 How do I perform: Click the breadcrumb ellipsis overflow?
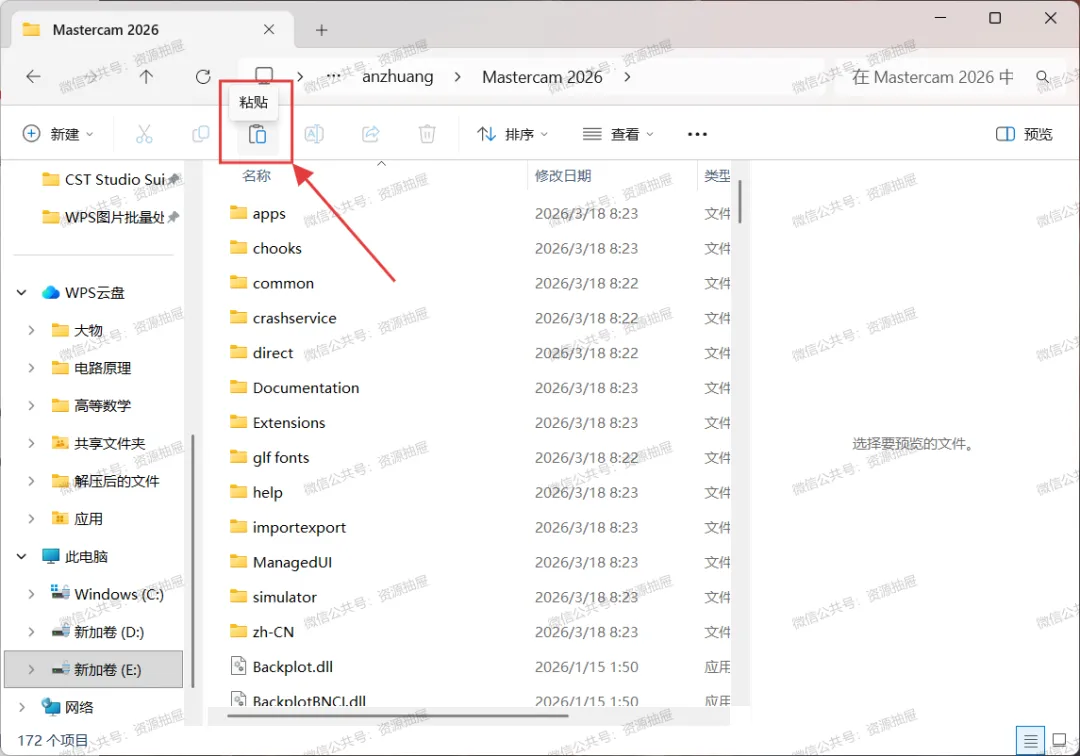click(x=333, y=76)
